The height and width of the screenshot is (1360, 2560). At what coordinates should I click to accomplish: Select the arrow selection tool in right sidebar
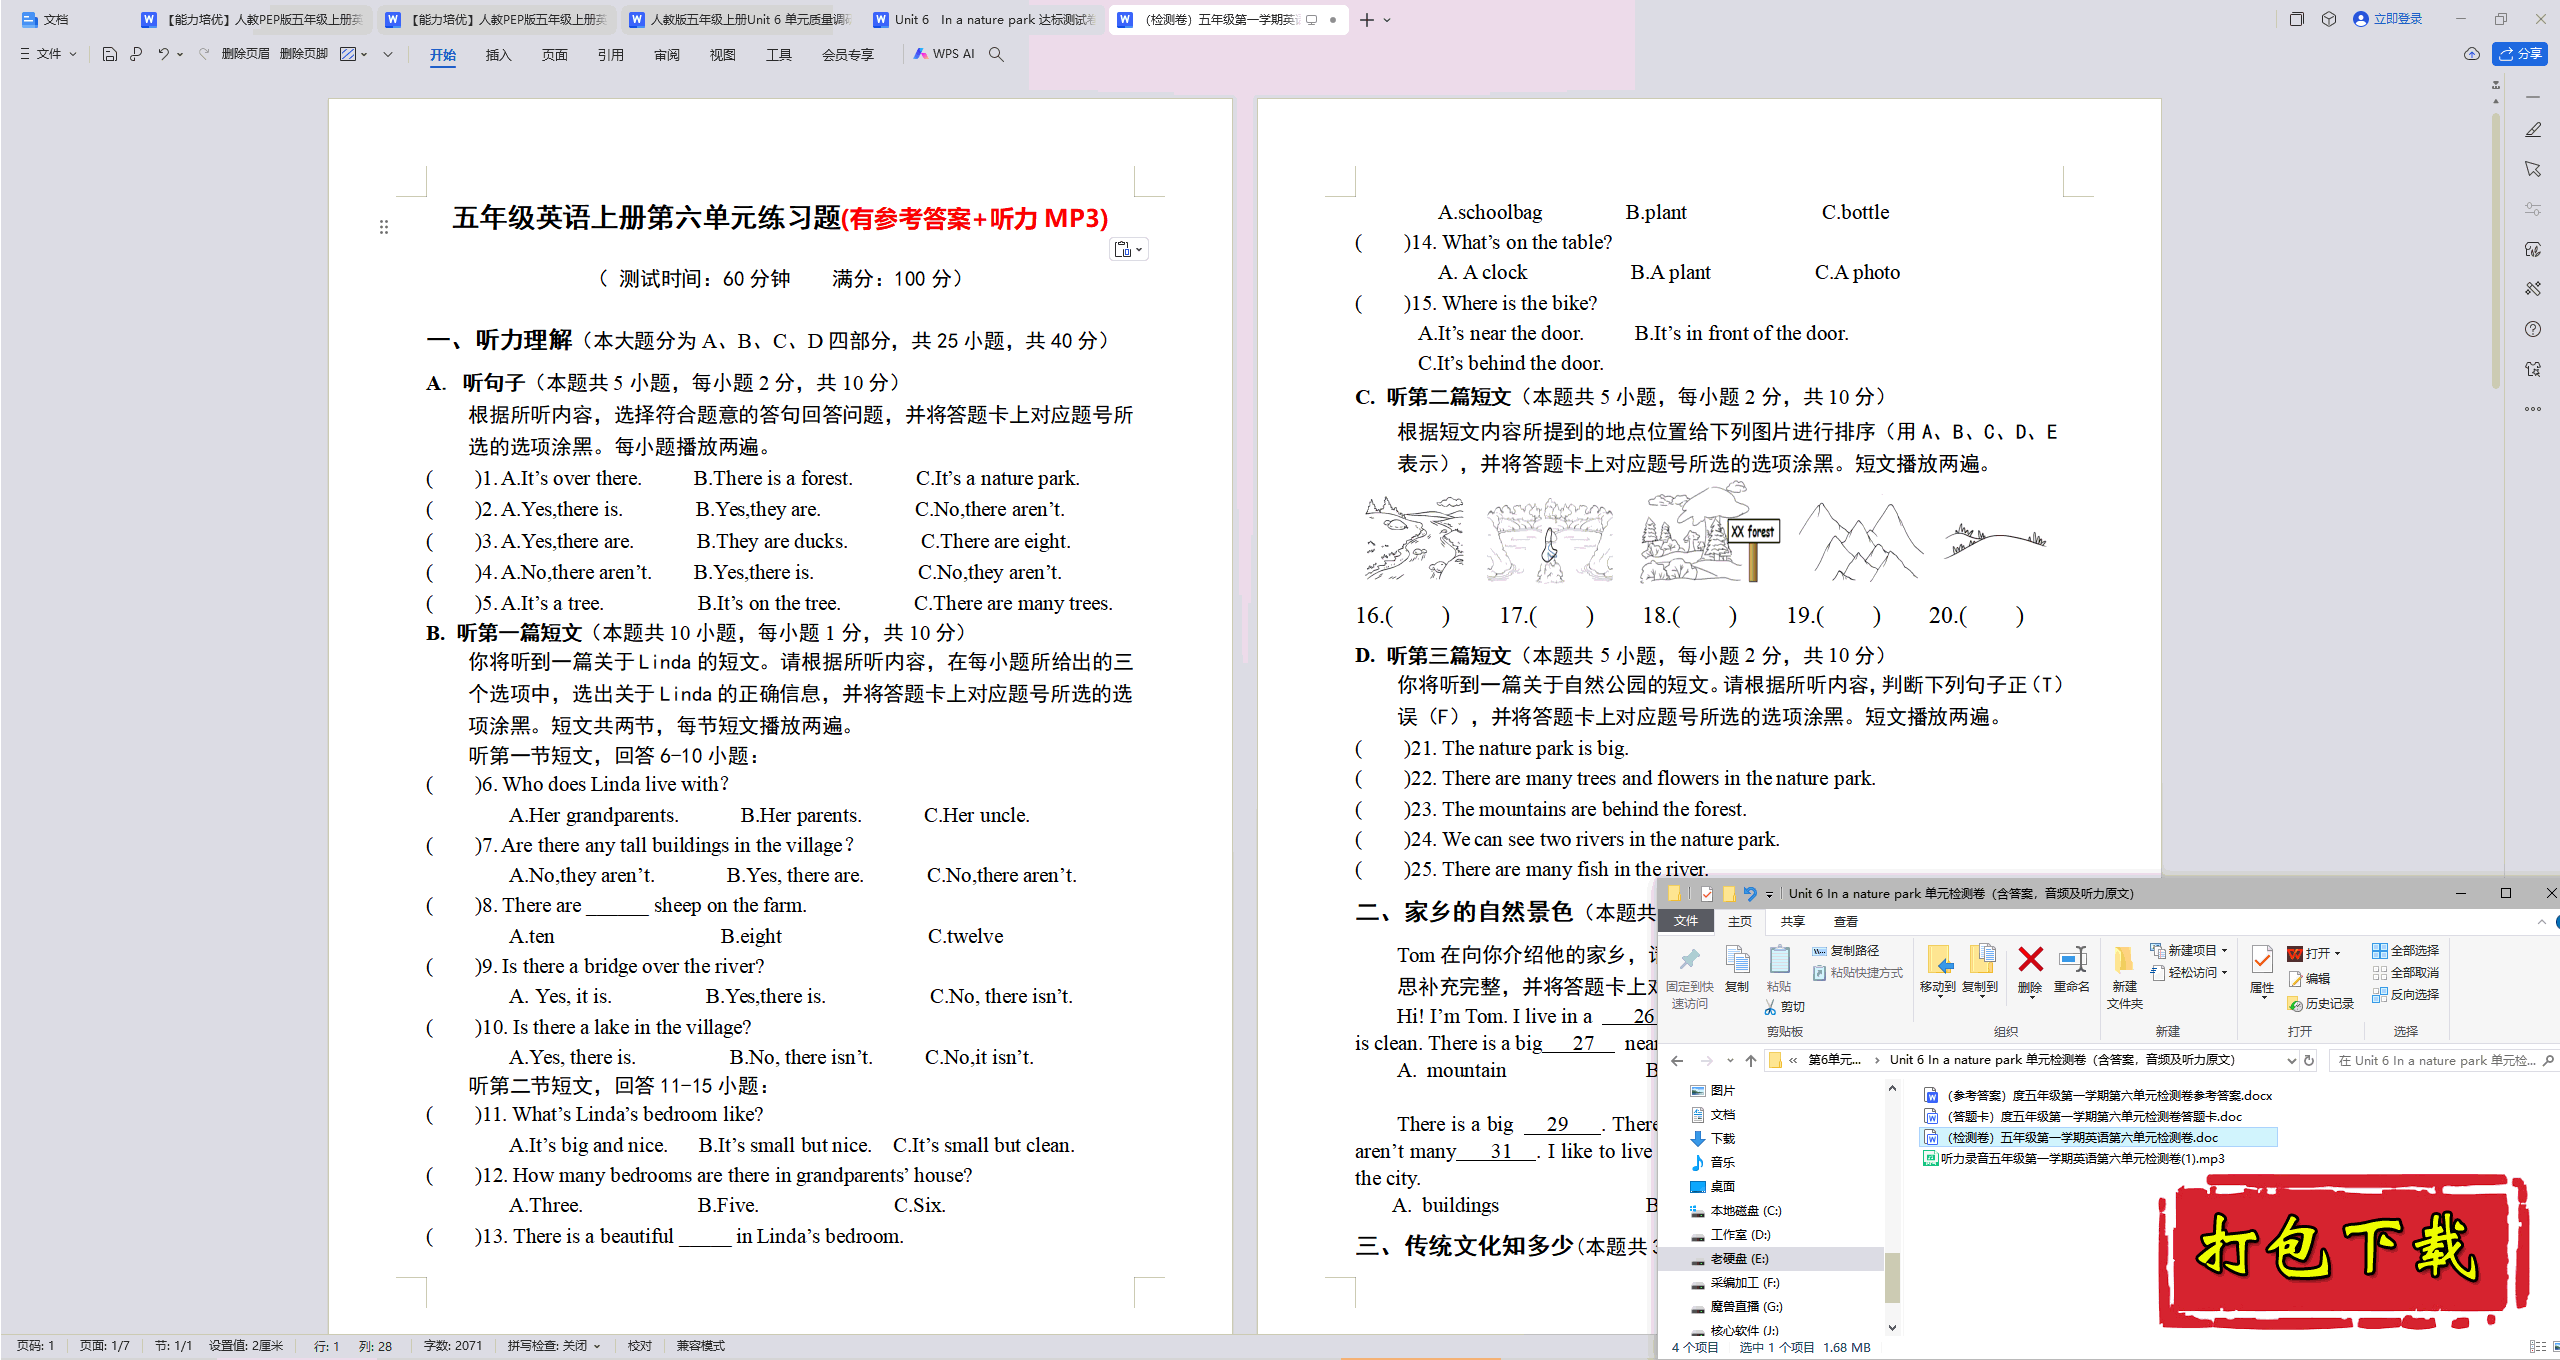tap(2533, 169)
